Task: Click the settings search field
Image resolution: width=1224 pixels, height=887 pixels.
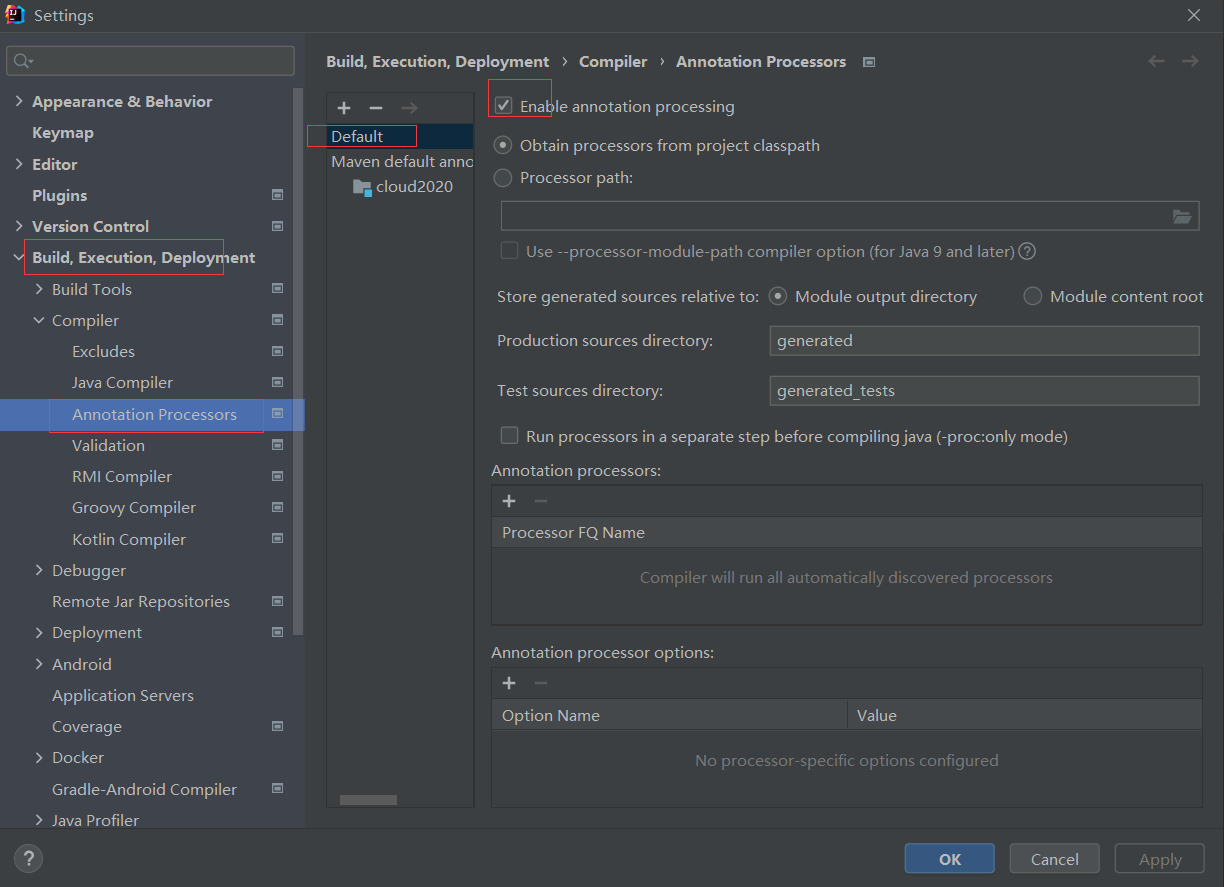Action: 150,61
